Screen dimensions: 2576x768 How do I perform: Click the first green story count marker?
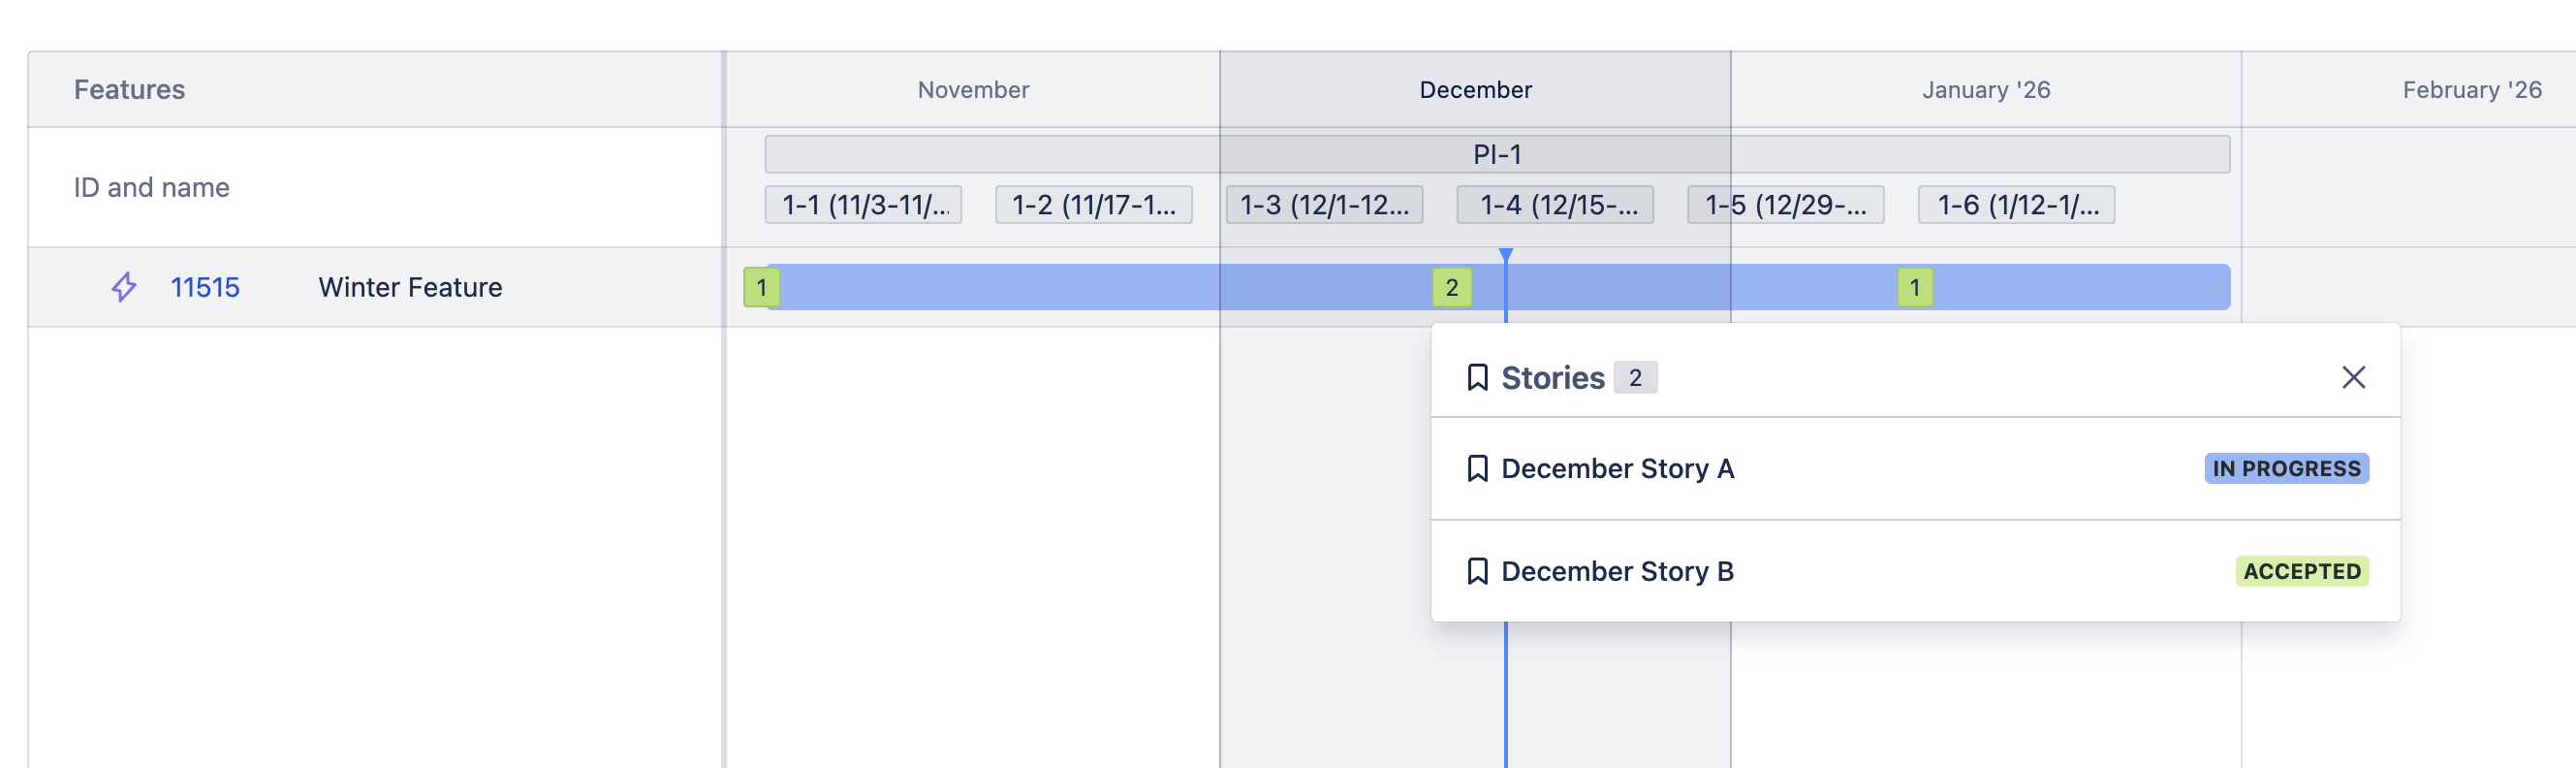point(761,288)
